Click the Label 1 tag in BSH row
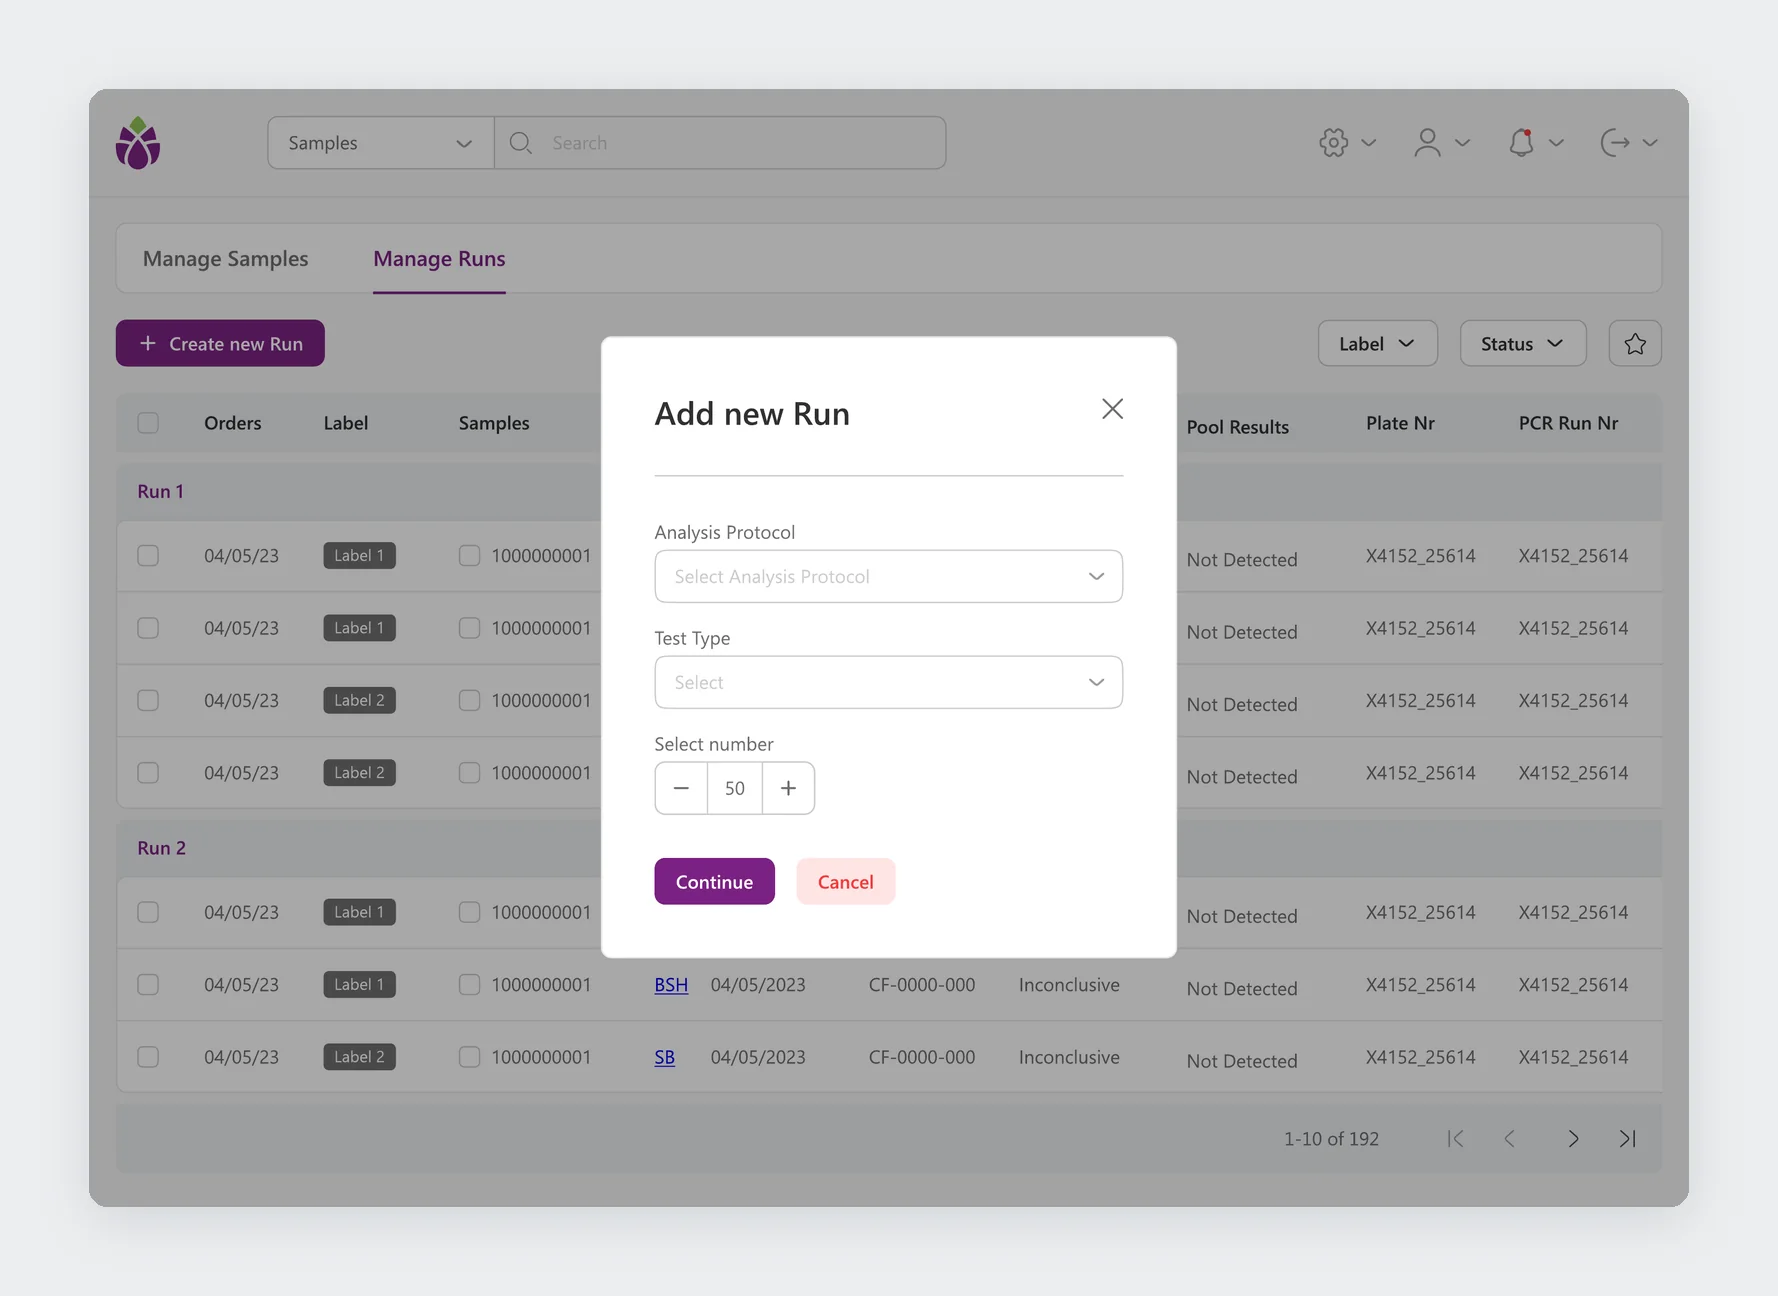Viewport: 1778px width, 1296px height. [359, 985]
